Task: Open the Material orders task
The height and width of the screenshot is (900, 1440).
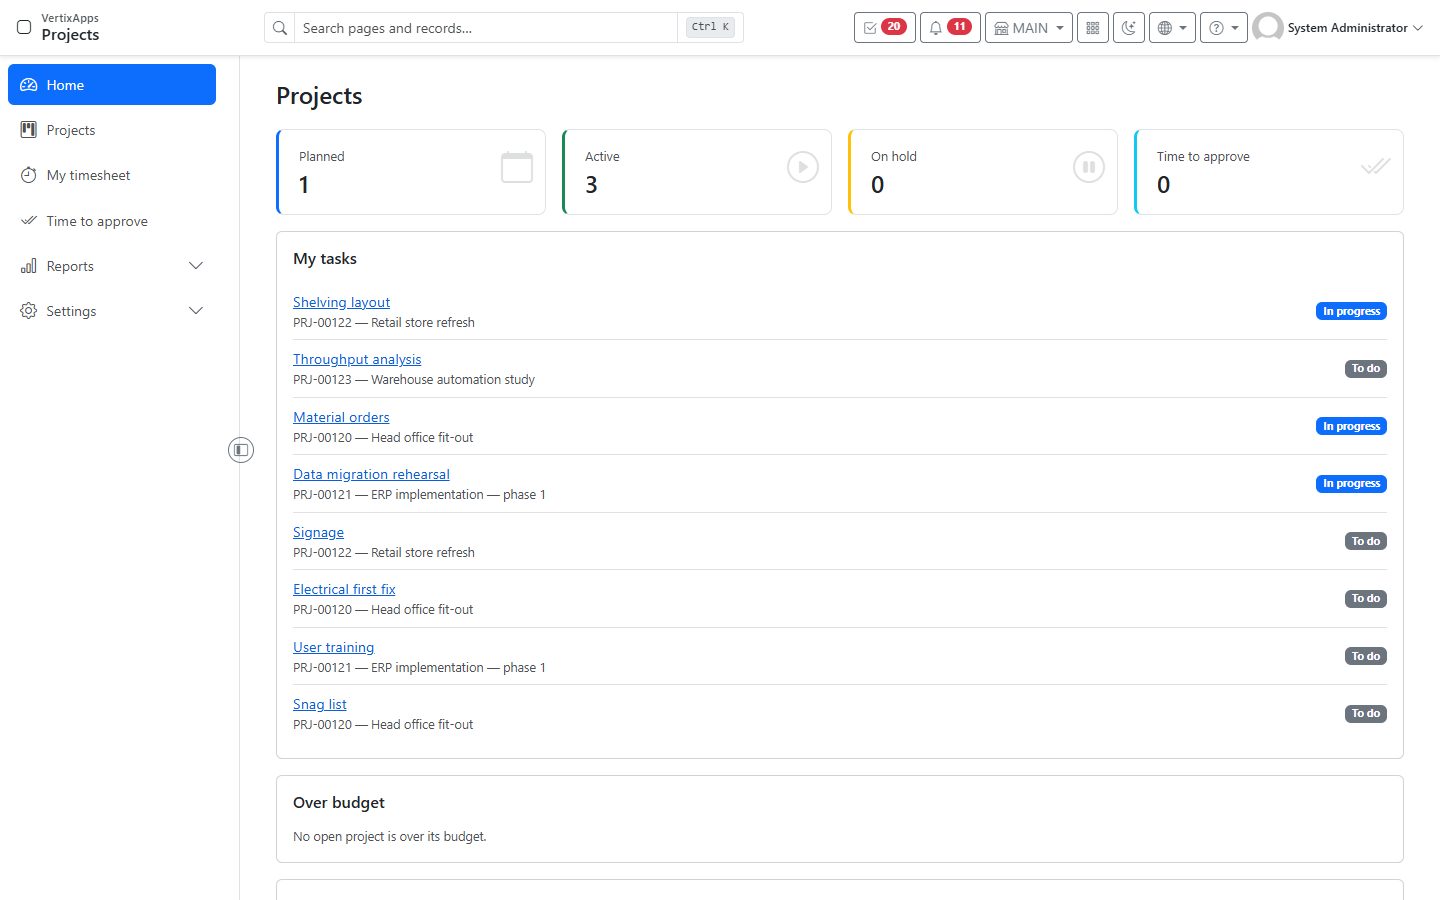Action: point(341,417)
